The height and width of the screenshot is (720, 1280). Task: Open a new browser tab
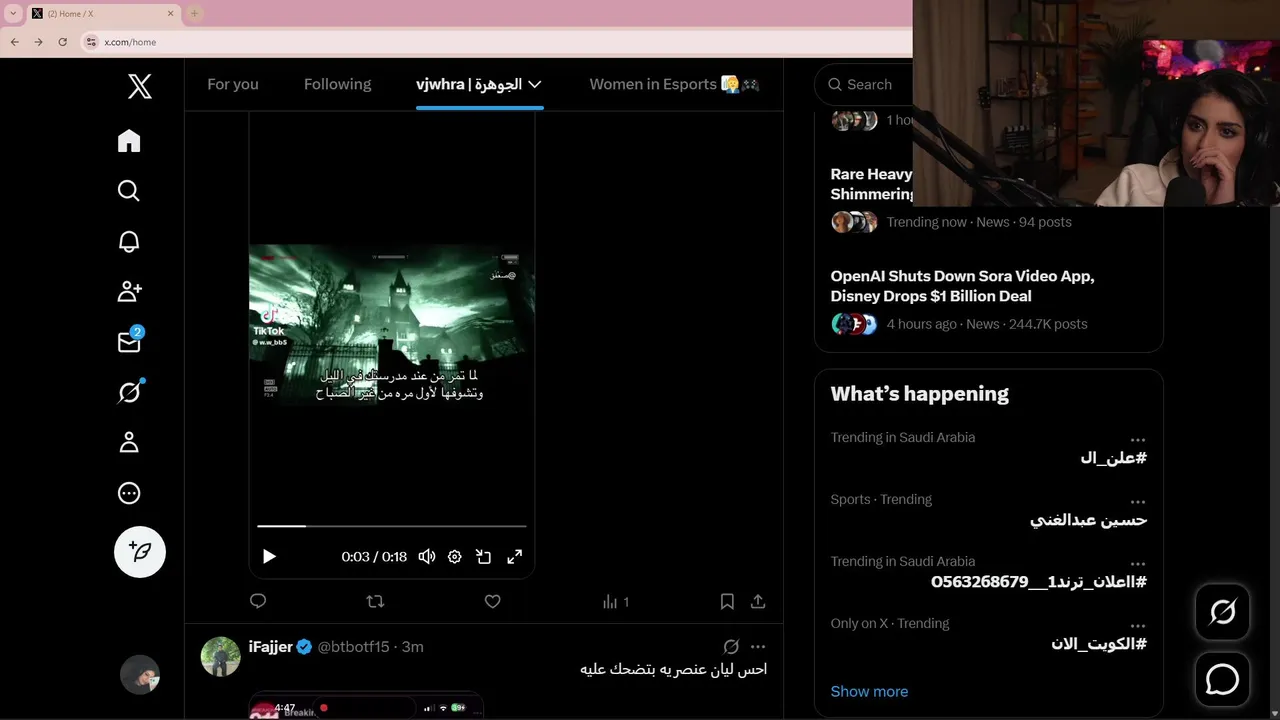click(x=195, y=13)
